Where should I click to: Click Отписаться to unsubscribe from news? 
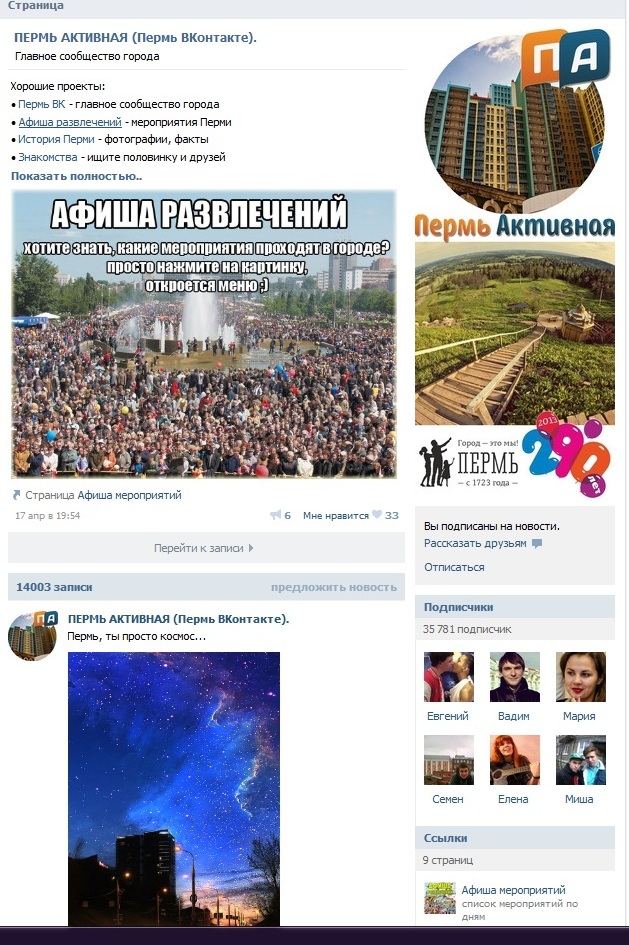(x=454, y=567)
